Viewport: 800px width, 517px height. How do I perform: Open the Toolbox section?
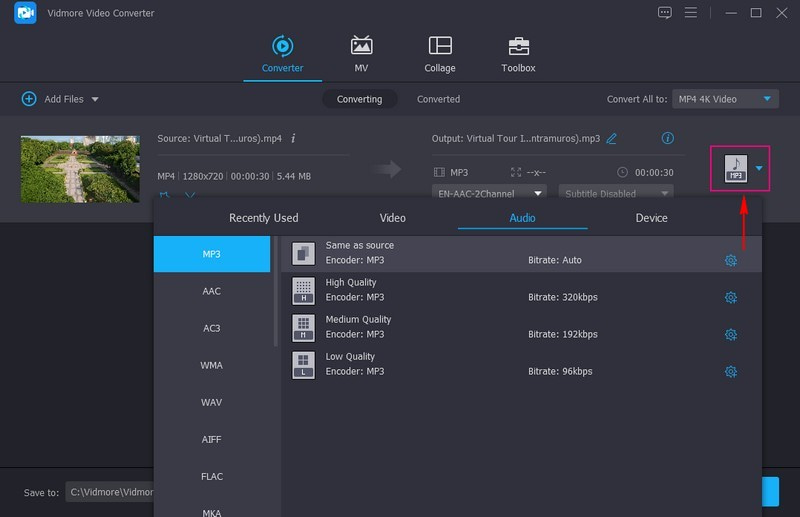[x=518, y=55]
